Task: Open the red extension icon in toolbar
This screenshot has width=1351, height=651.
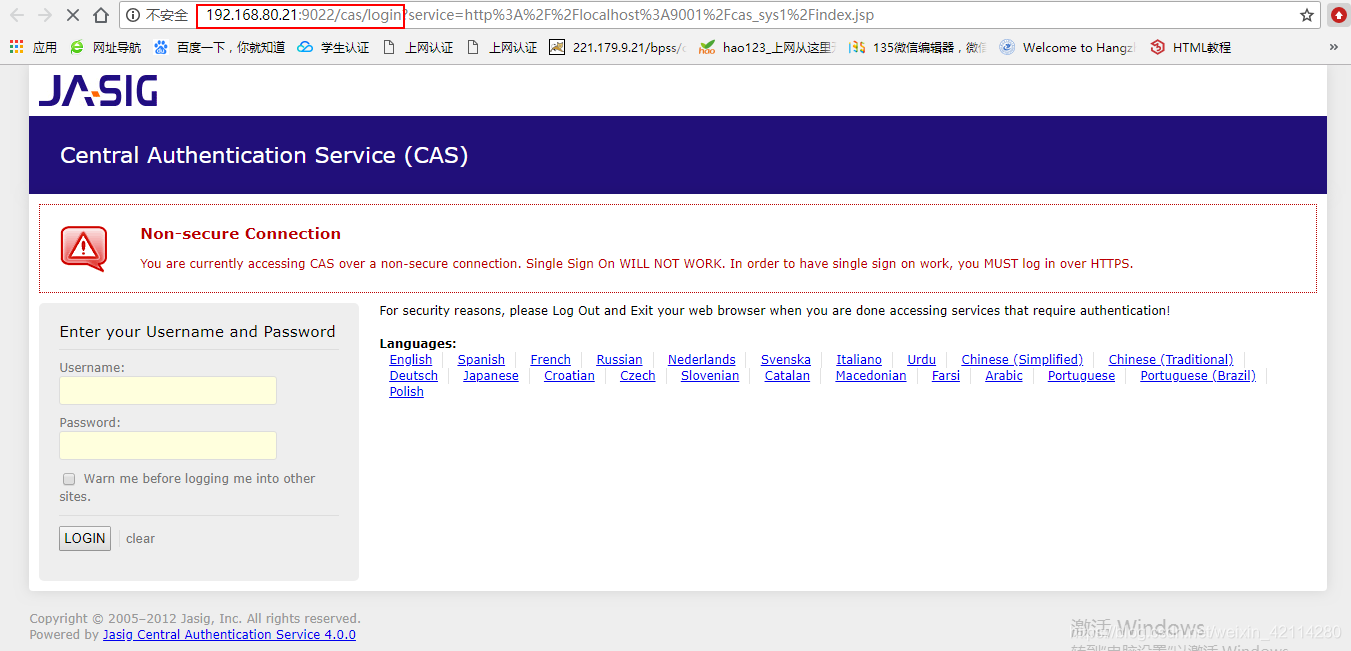Action: coord(1338,15)
